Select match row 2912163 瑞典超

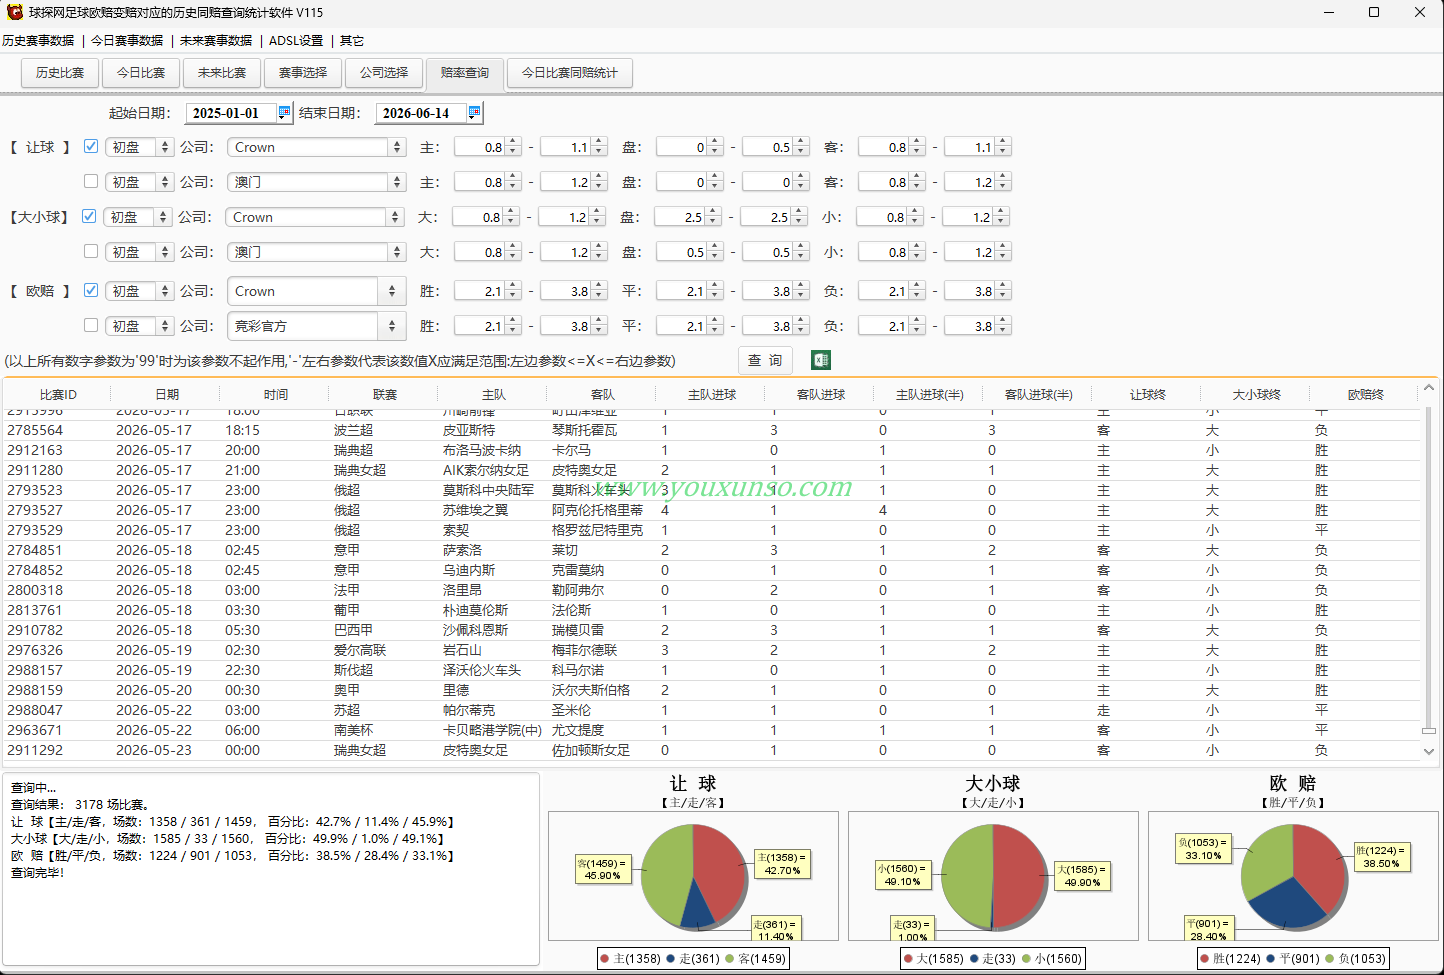711,450
